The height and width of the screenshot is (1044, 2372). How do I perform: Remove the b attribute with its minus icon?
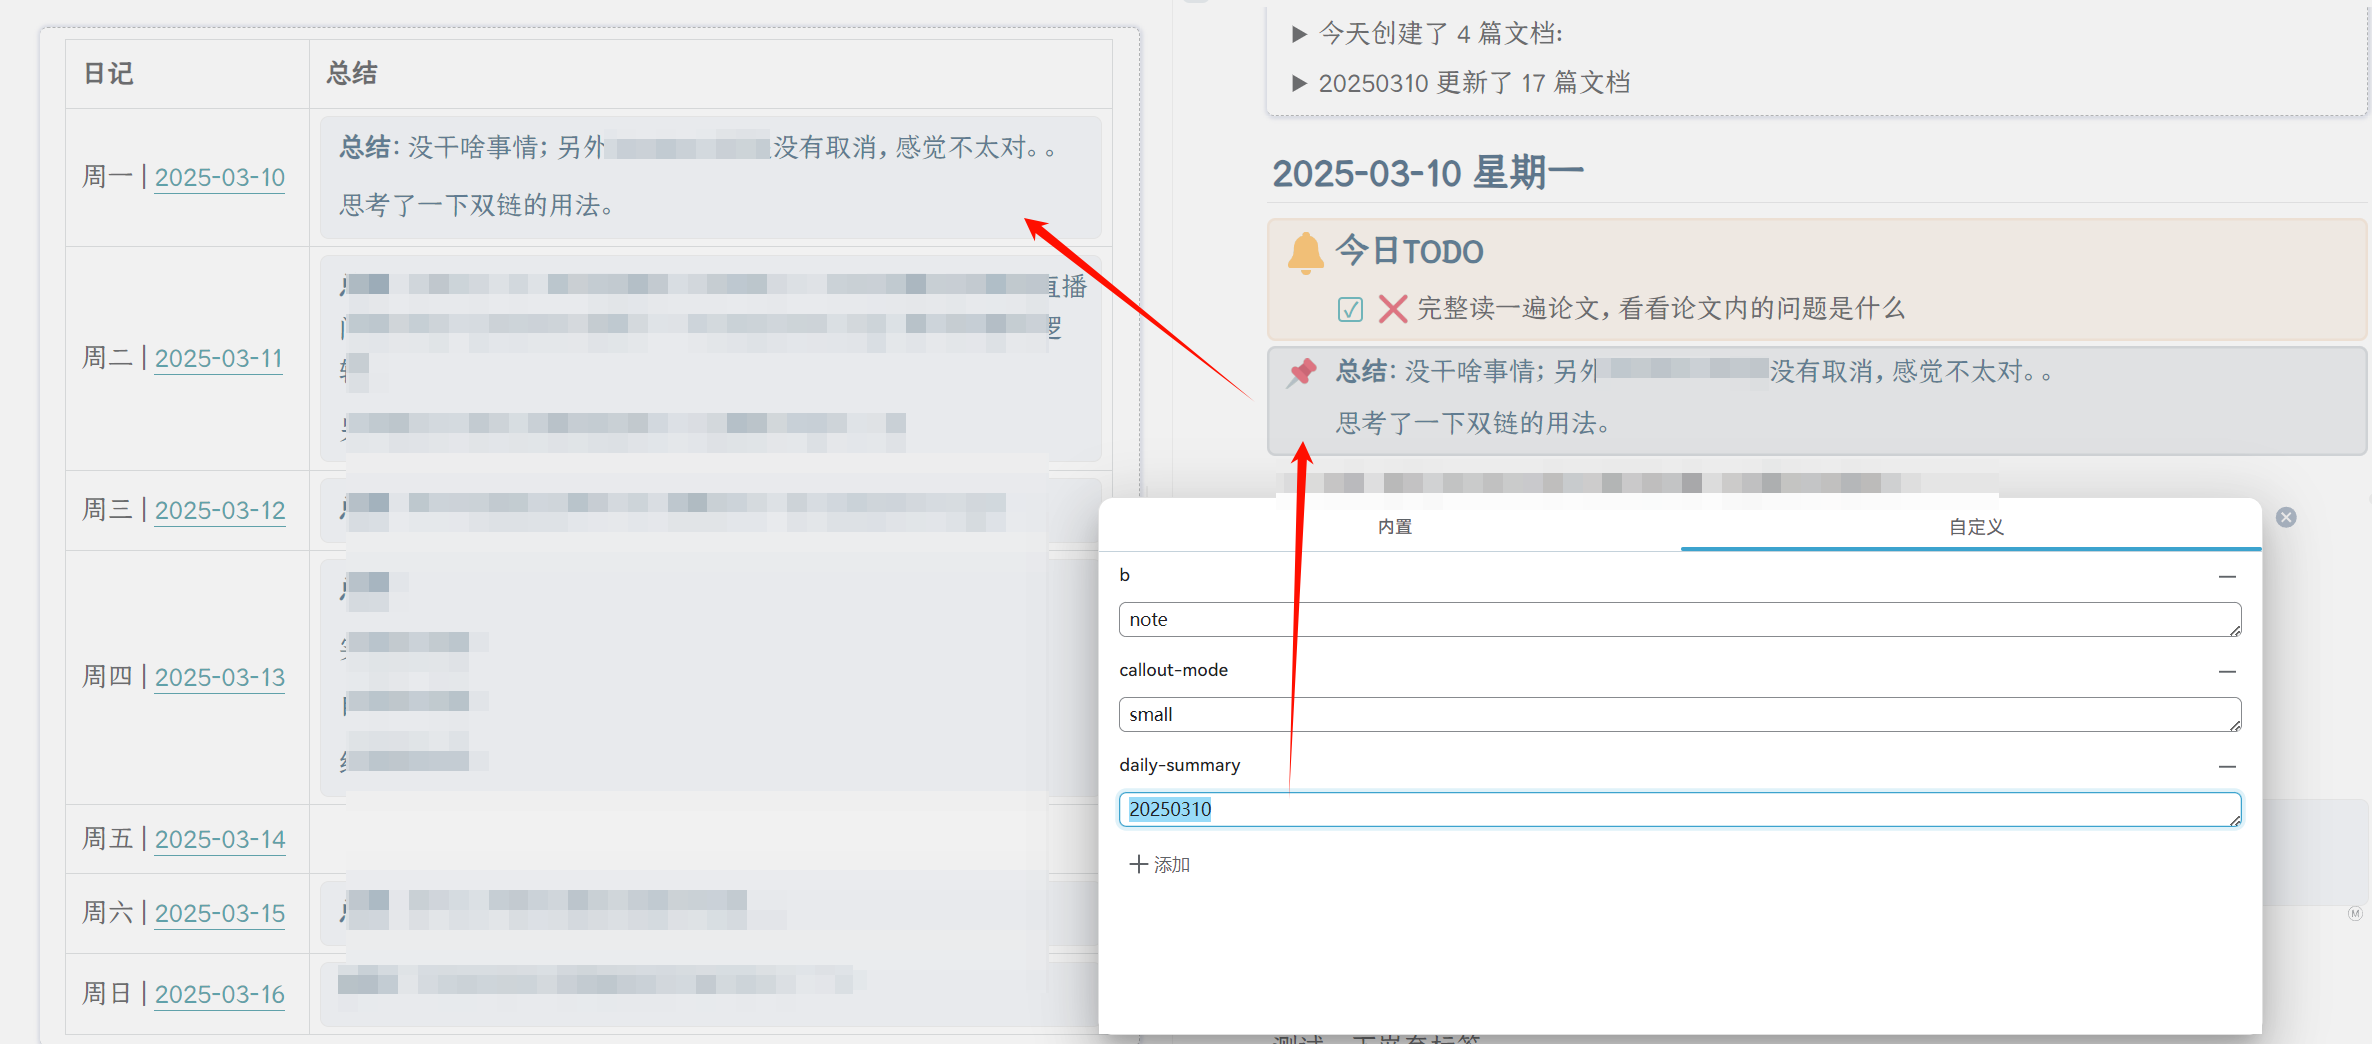point(2228,576)
